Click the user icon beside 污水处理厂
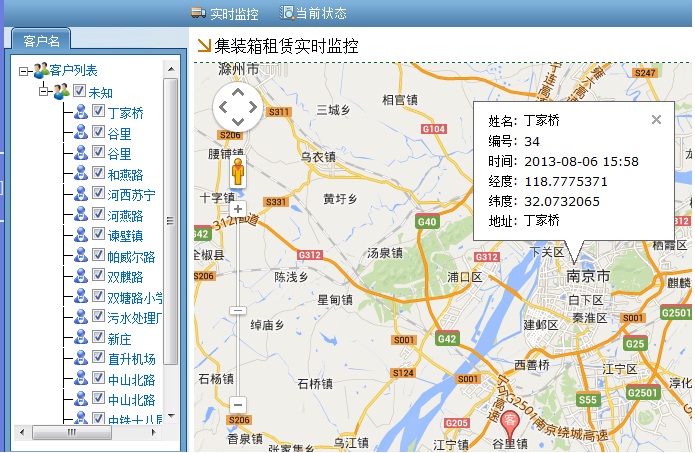The height and width of the screenshot is (453, 695). (x=81, y=316)
